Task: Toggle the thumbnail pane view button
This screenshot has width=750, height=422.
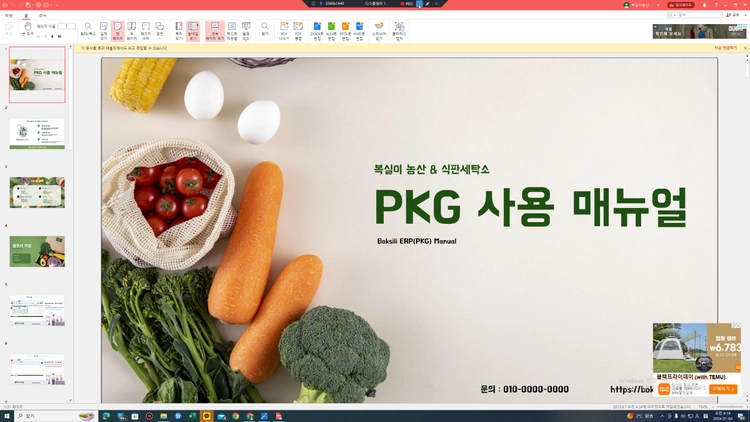Action: pos(193,31)
